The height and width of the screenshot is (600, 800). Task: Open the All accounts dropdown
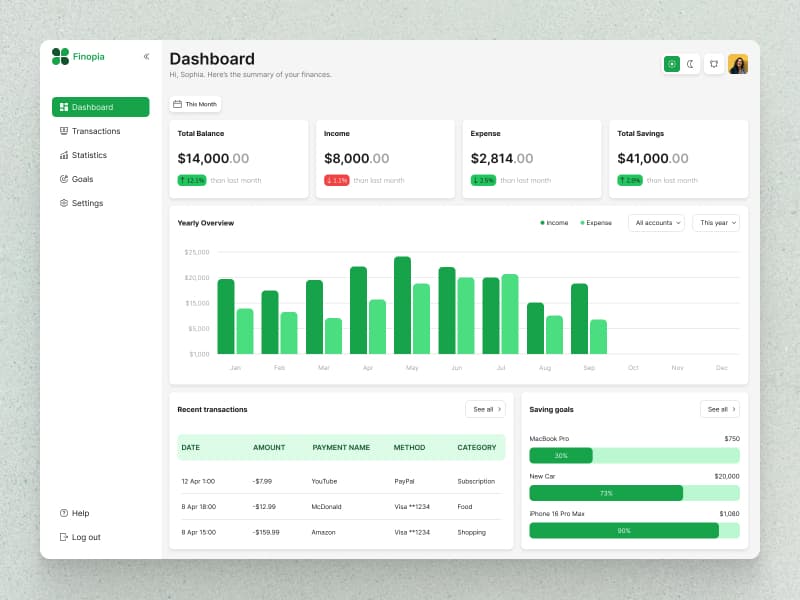(656, 223)
